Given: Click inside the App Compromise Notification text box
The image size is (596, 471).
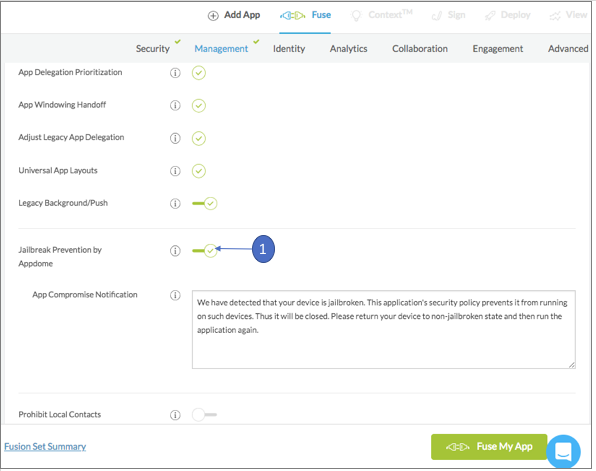Looking at the screenshot, I should tap(384, 330).
